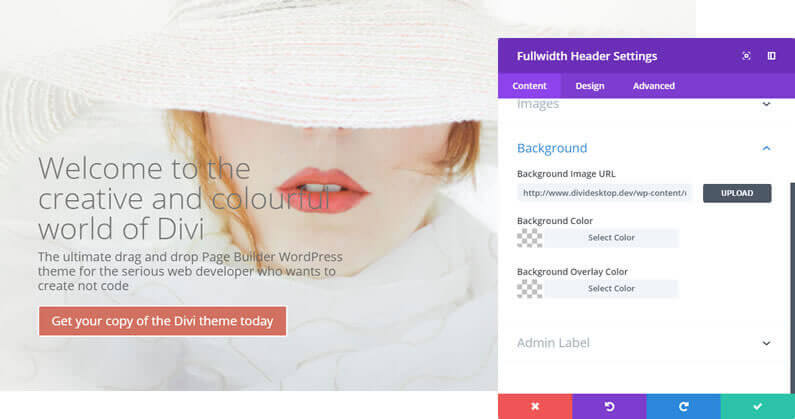Click Get your copy of the Divi theme today
795x419 pixels.
[x=162, y=321]
